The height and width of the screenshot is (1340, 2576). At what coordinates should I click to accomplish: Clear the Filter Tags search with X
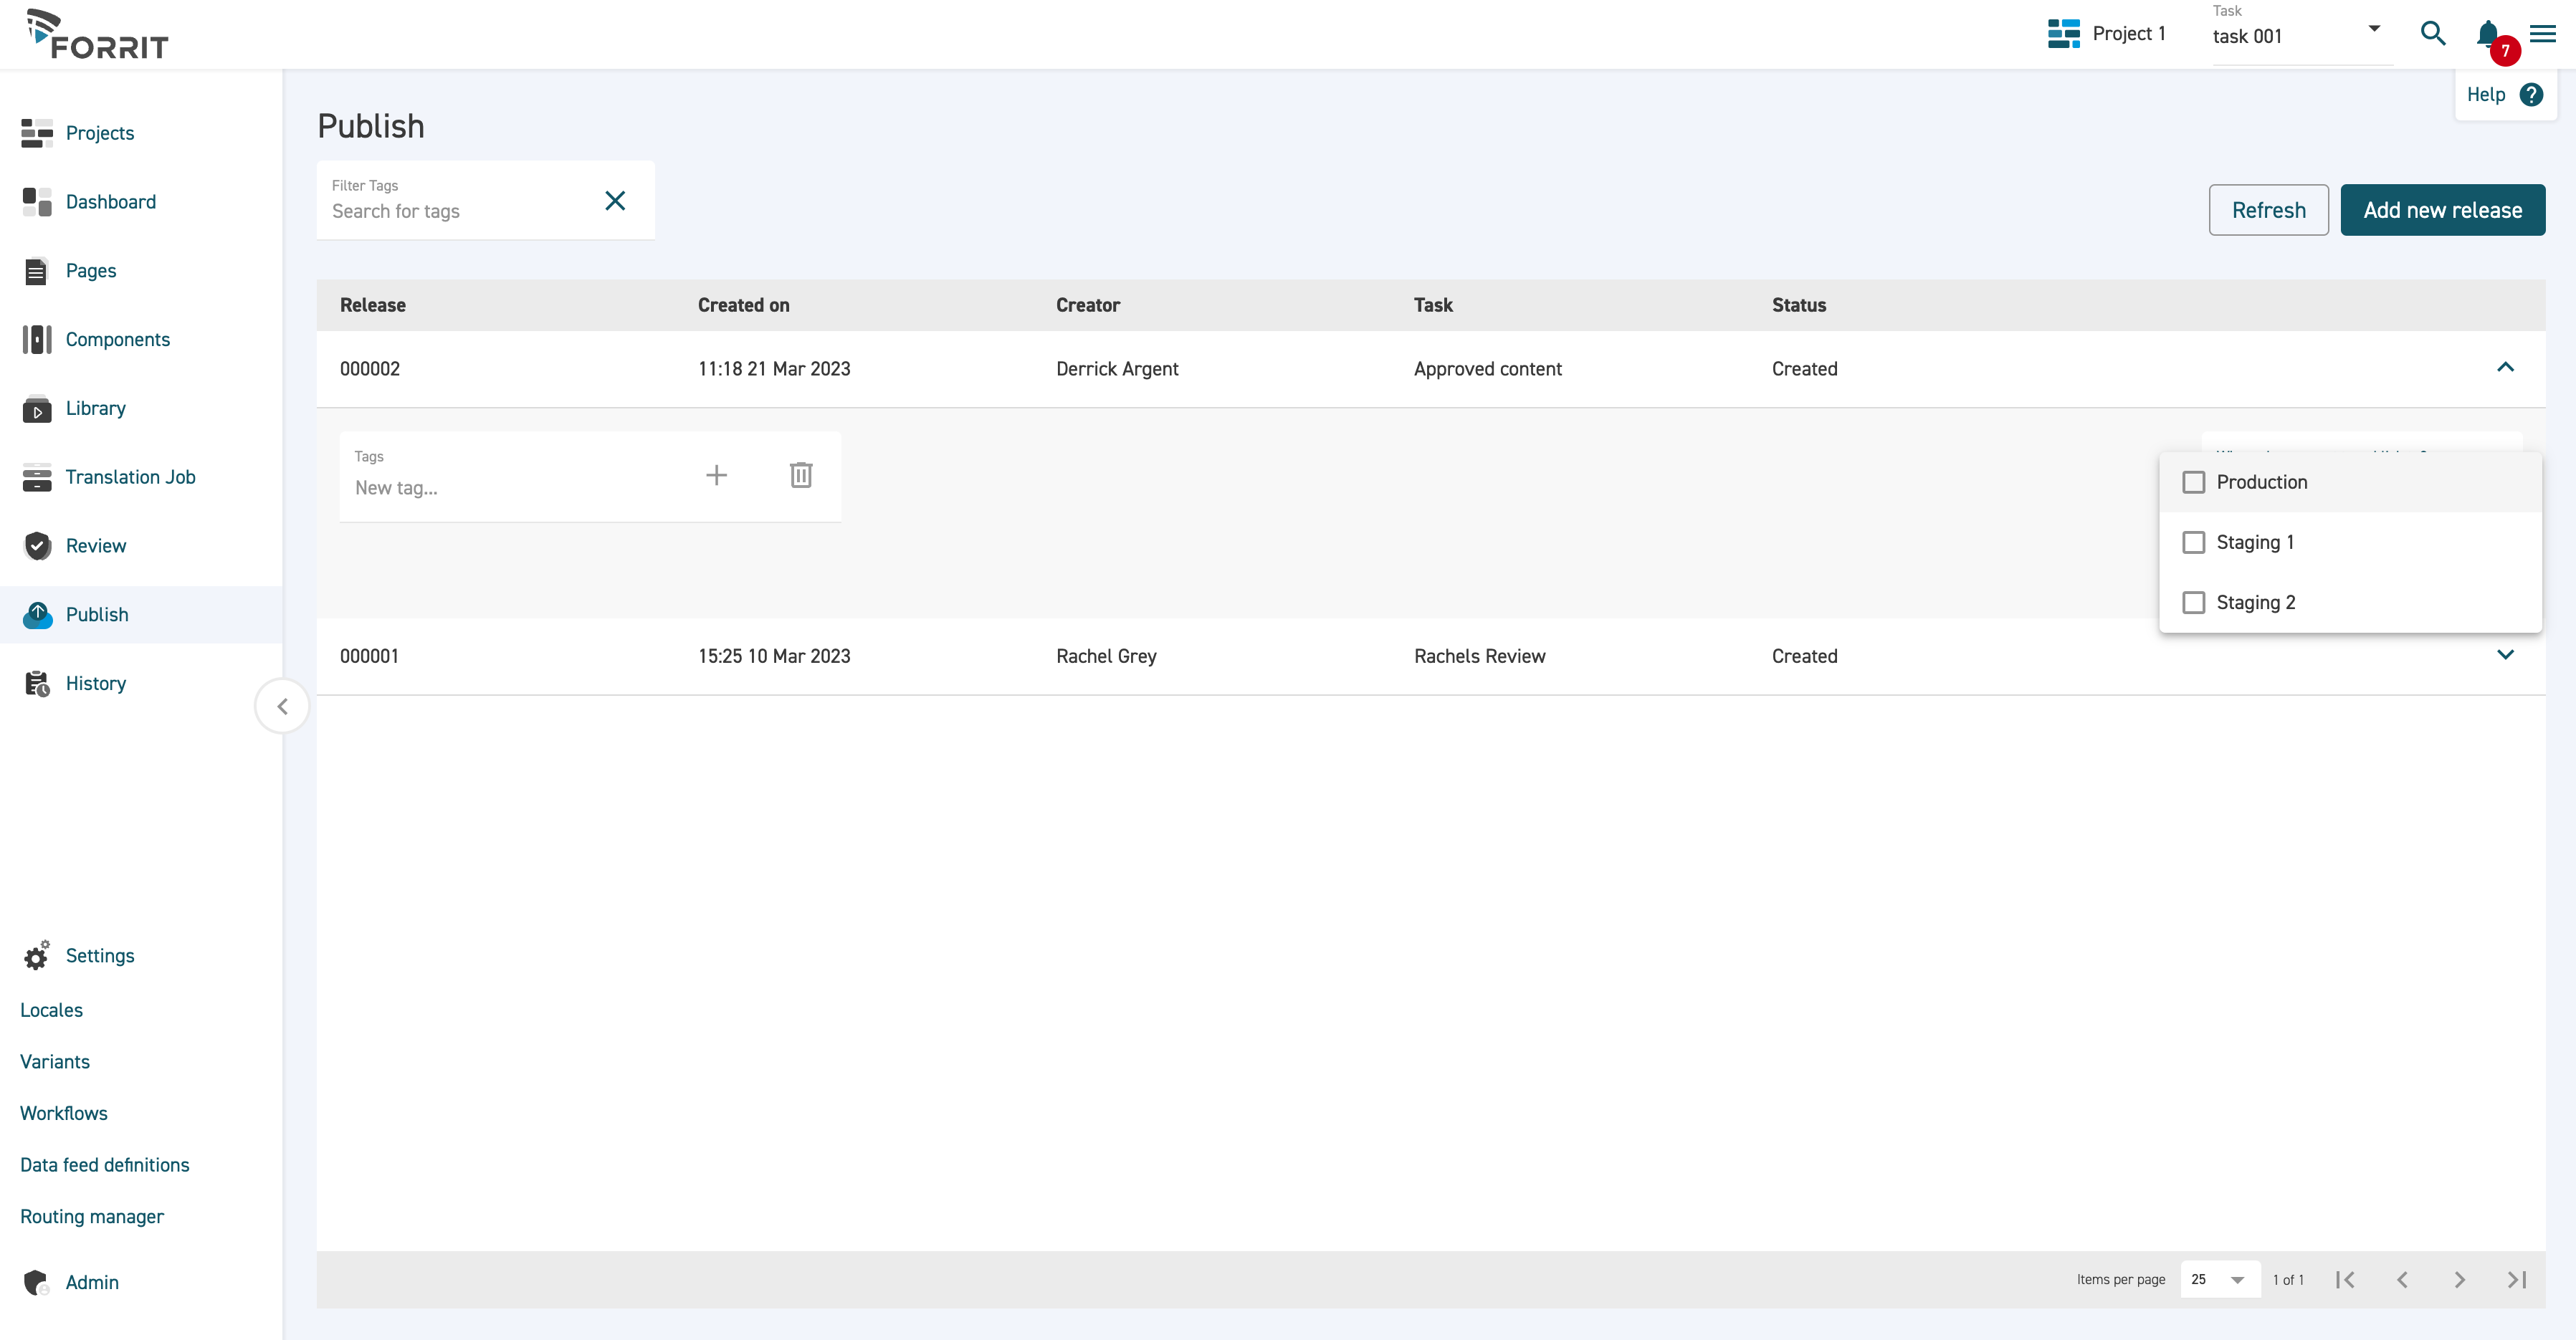tap(615, 201)
